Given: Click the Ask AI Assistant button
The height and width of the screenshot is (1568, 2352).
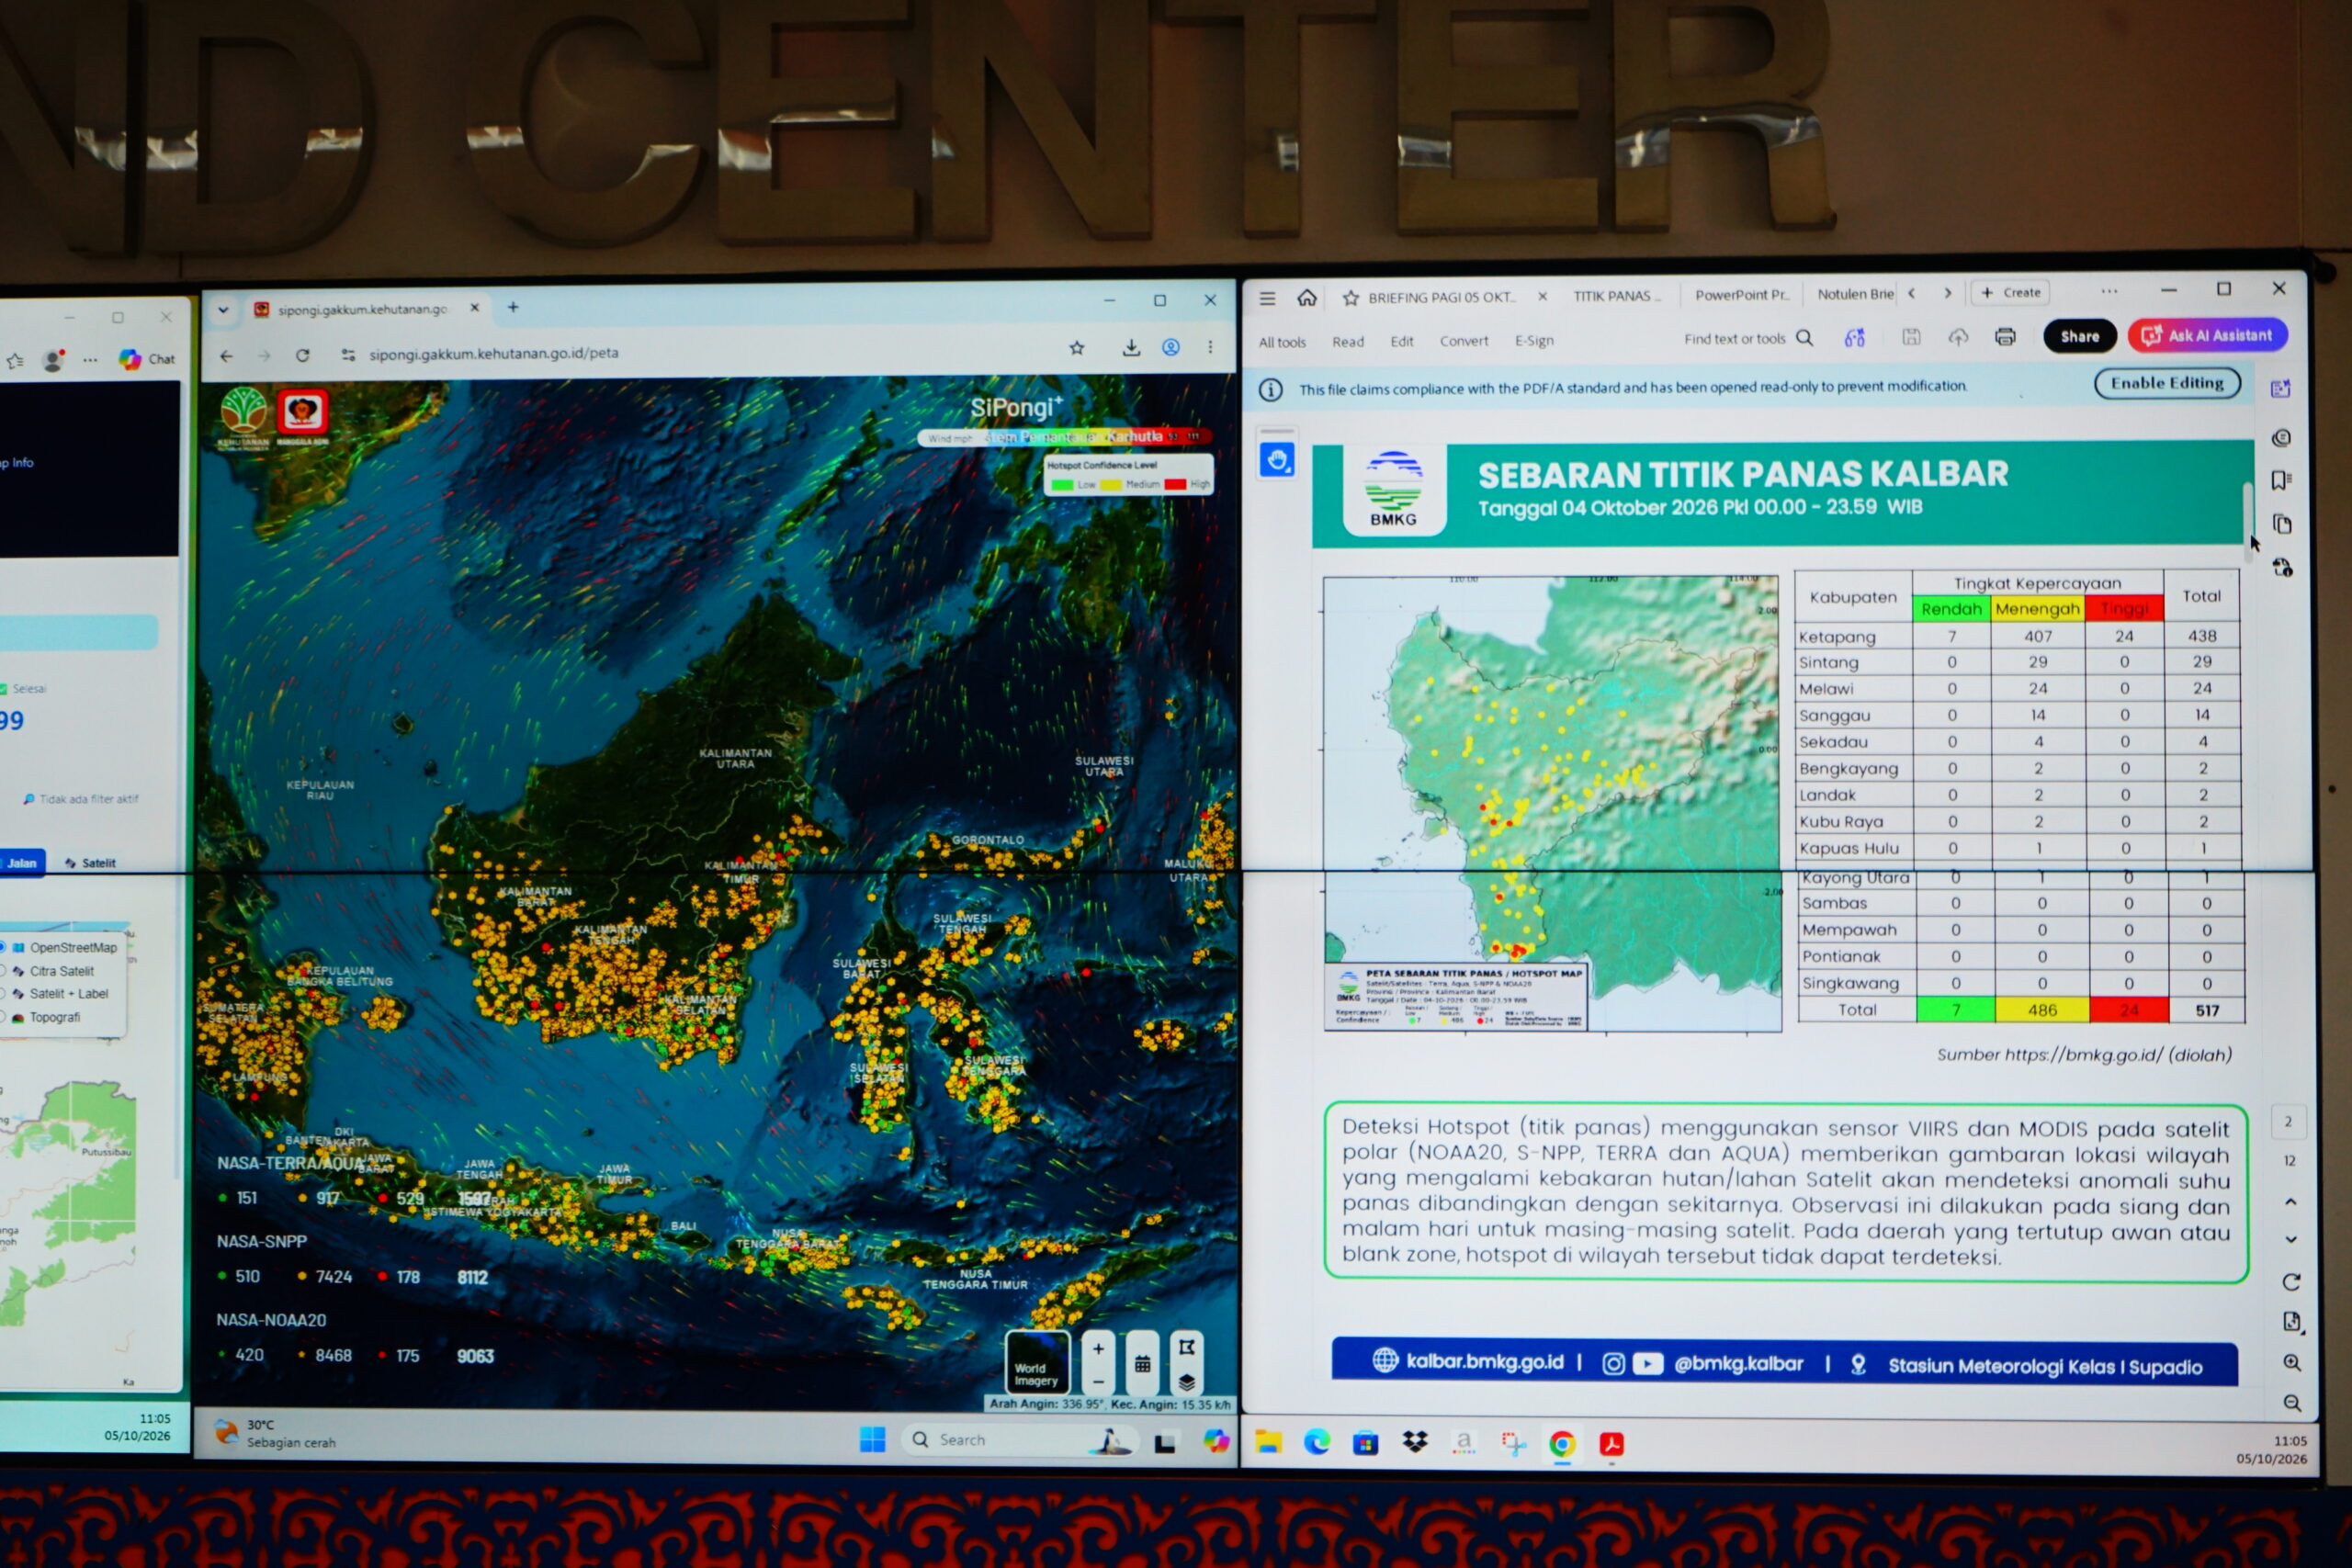Looking at the screenshot, I should point(2208,335).
